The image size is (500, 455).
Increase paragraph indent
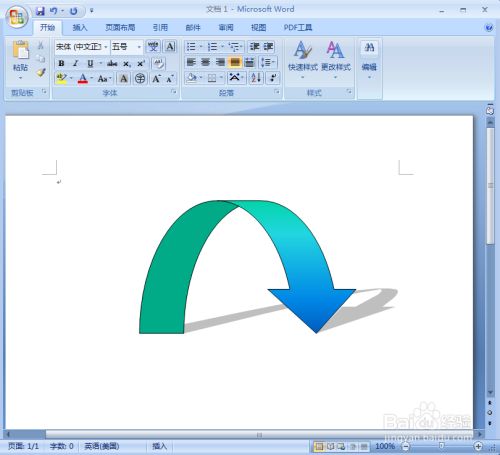pyautogui.click(x=268, y=46)
